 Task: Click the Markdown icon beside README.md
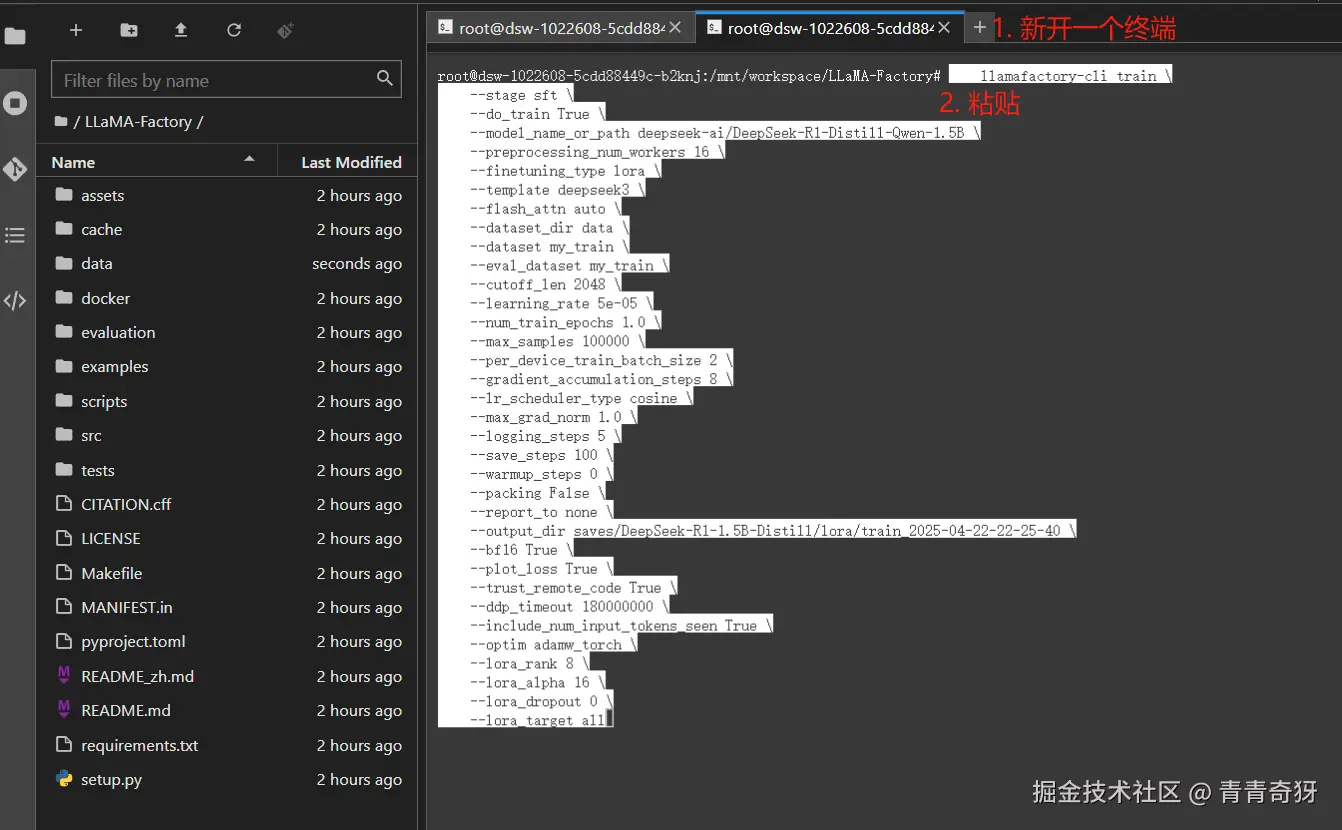[64, 710]
